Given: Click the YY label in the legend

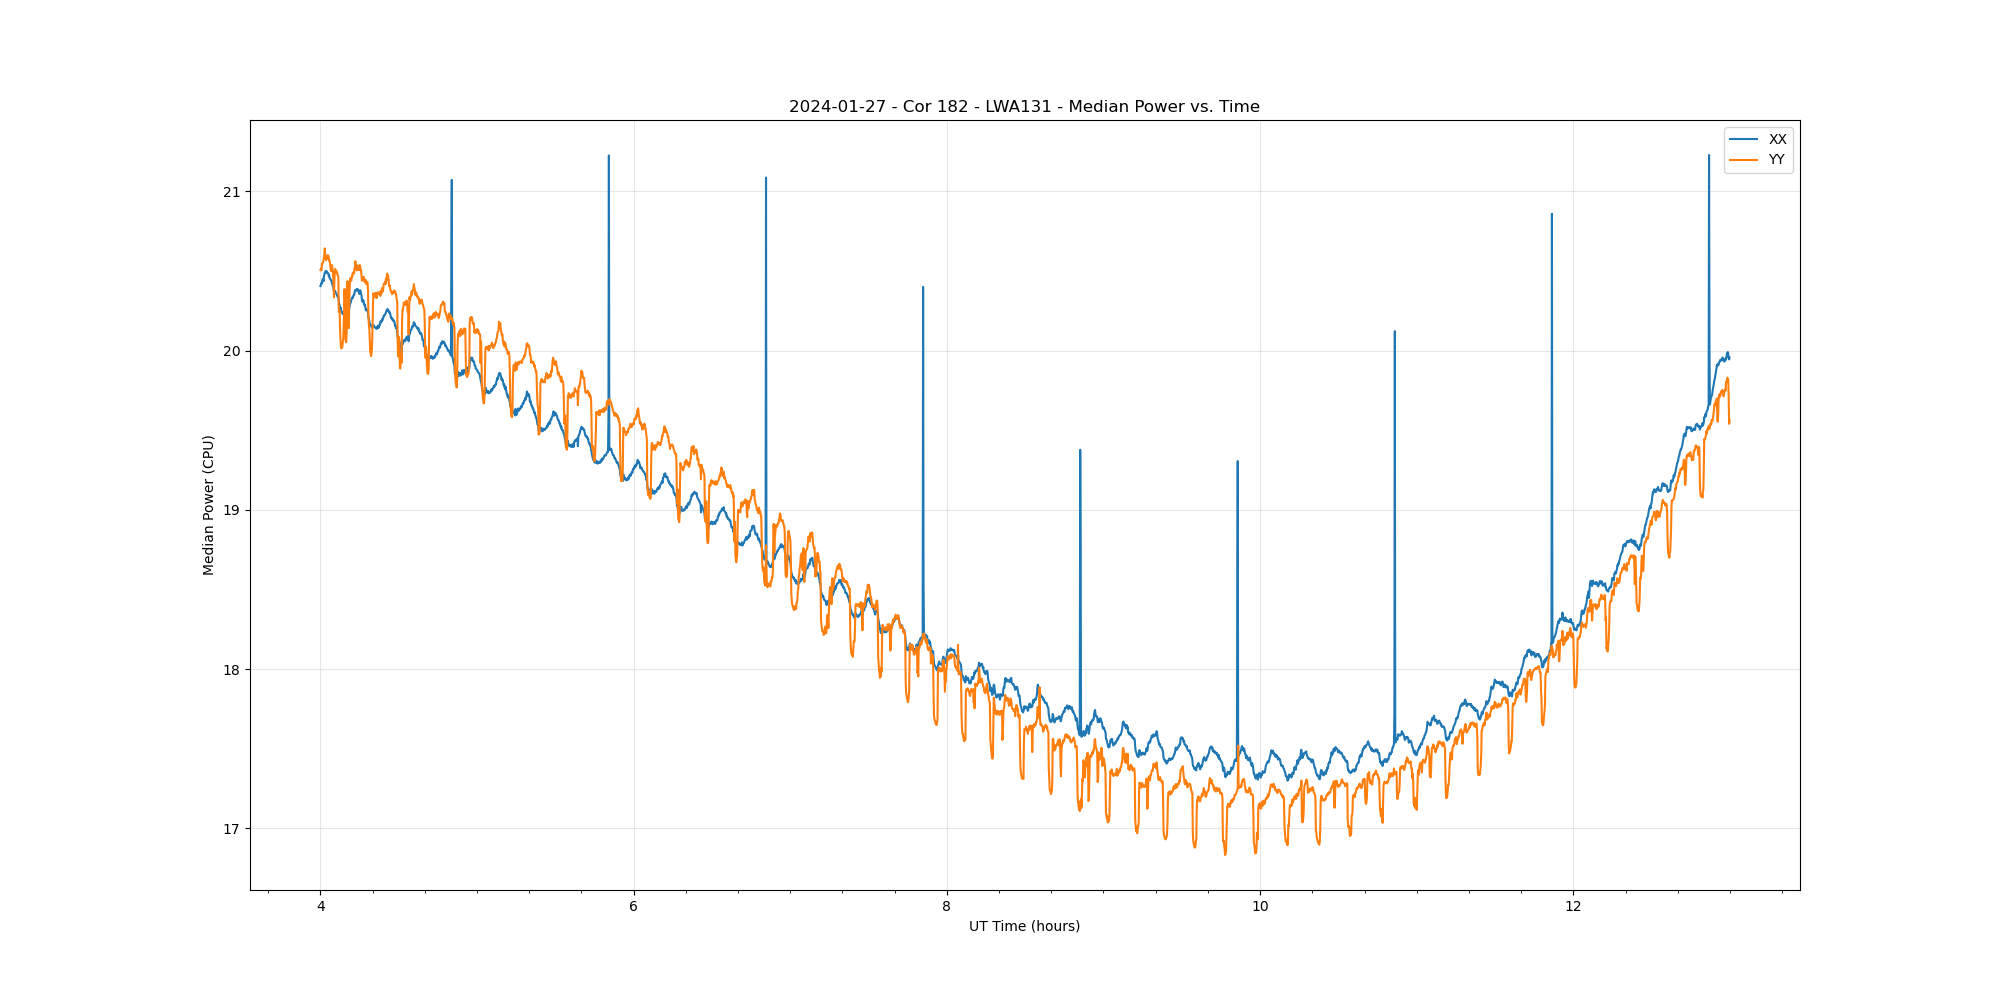Looking at the screenshot, I should [x=1776, y=160].
